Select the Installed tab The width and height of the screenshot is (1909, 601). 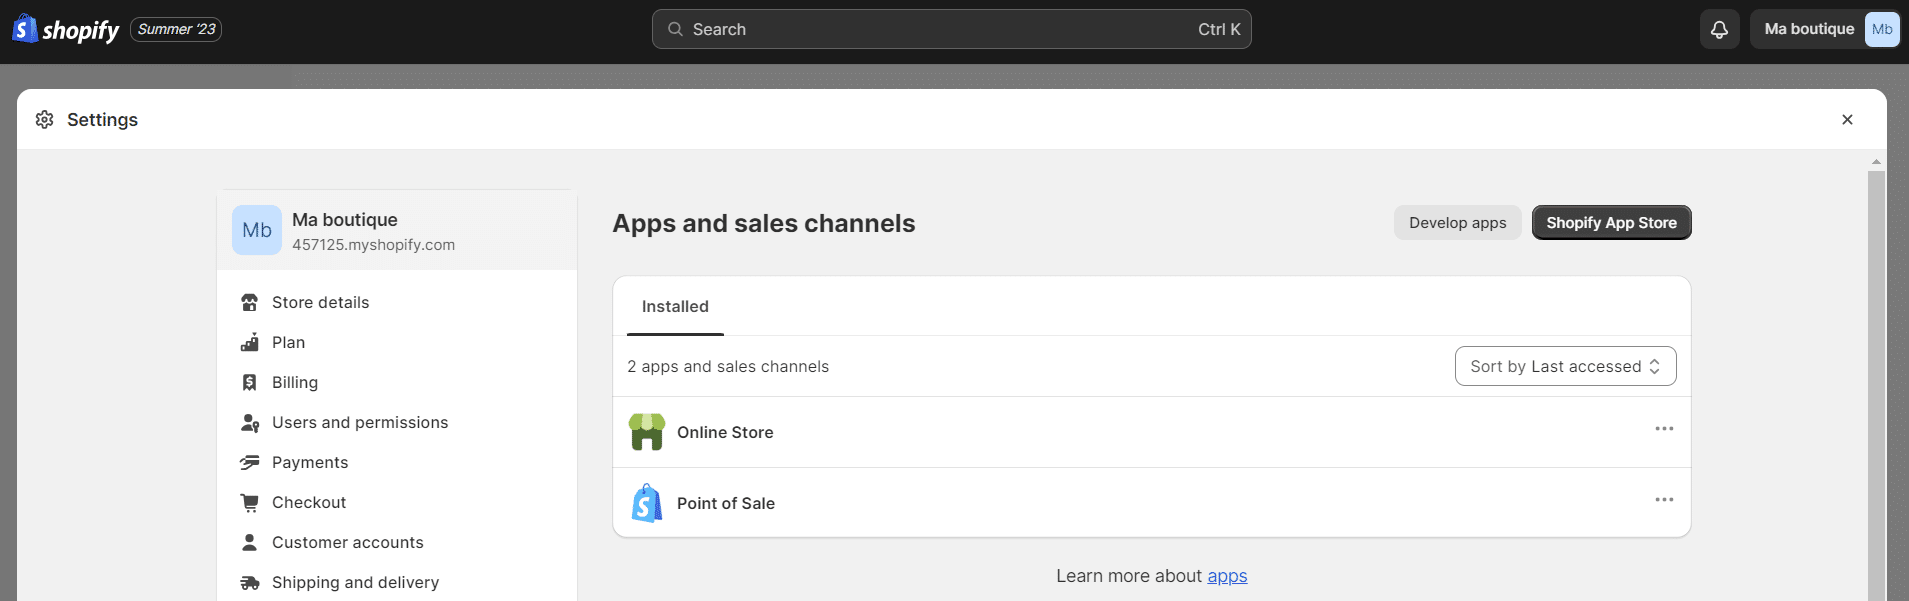click(675, 307)
